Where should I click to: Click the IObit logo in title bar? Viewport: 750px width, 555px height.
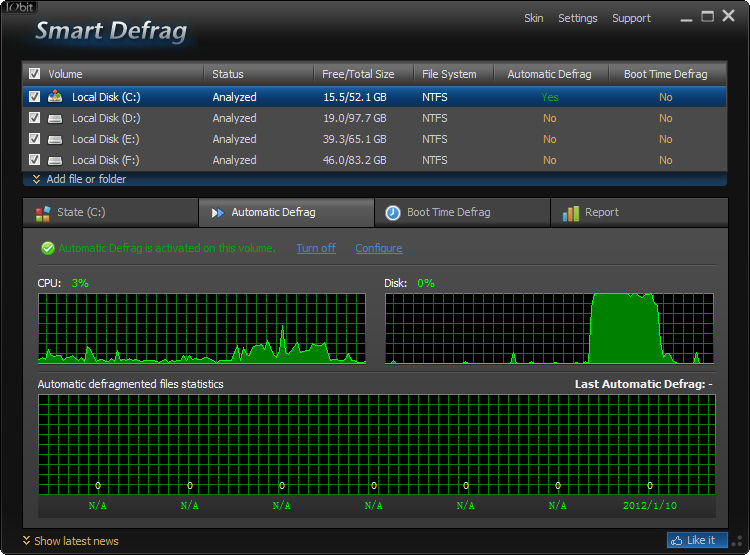20,7
